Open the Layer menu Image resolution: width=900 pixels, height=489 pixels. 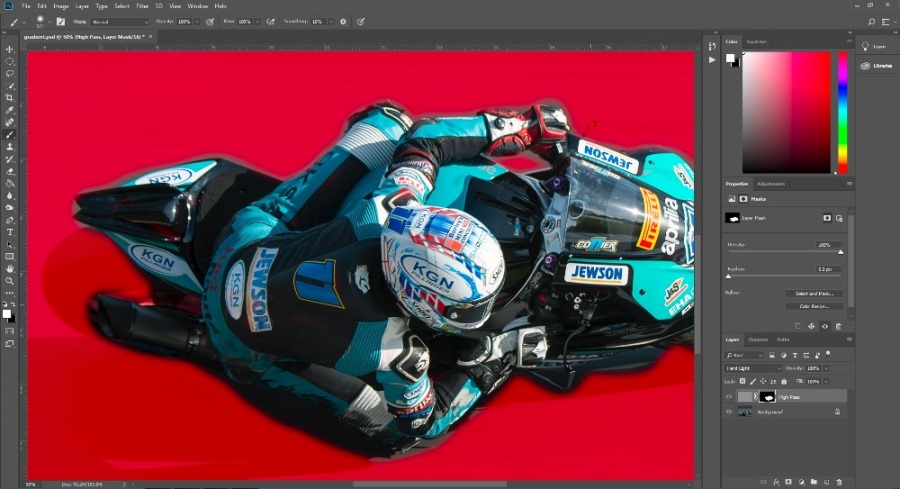tap(82, 6)
